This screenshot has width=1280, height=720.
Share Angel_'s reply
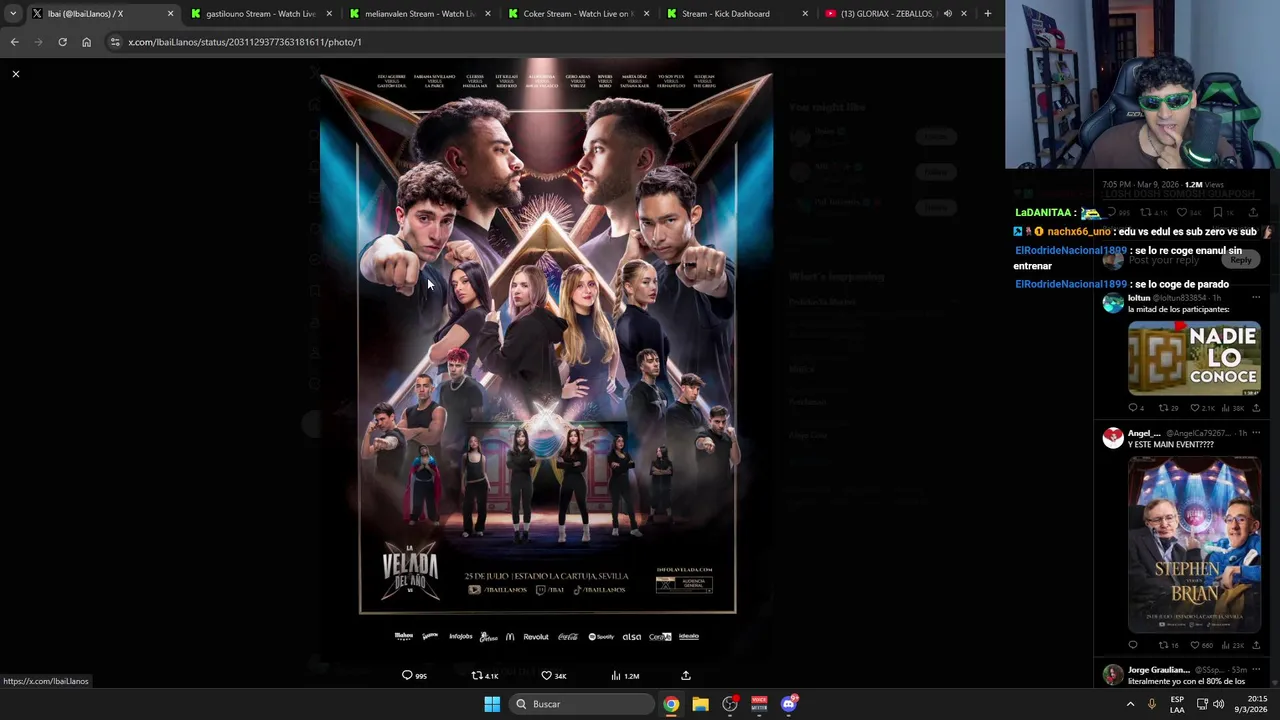(x=1256, y=645)
